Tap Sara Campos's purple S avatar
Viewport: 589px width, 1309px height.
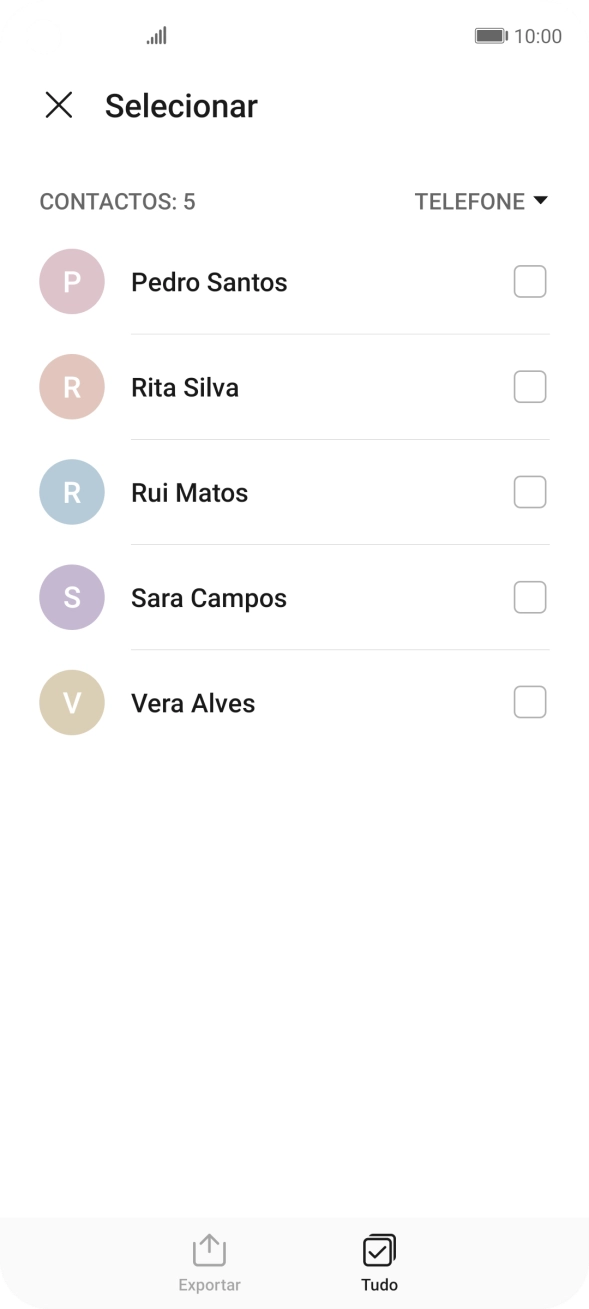71,597
